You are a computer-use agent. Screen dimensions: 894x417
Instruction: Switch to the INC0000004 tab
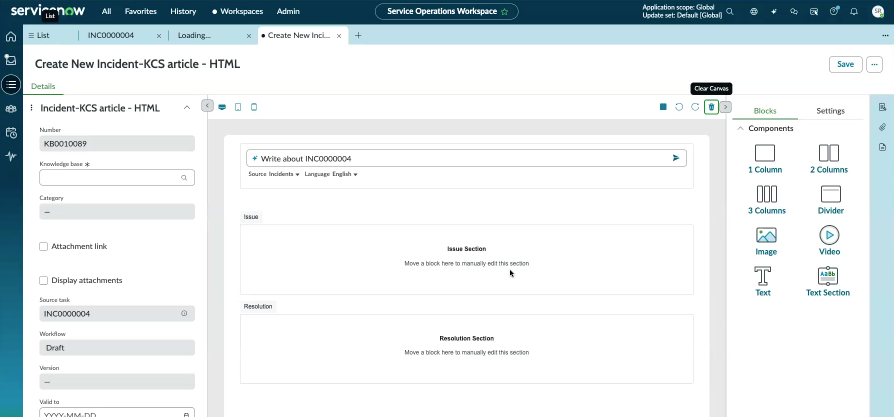pyautogui.click(x=111, y=35)
